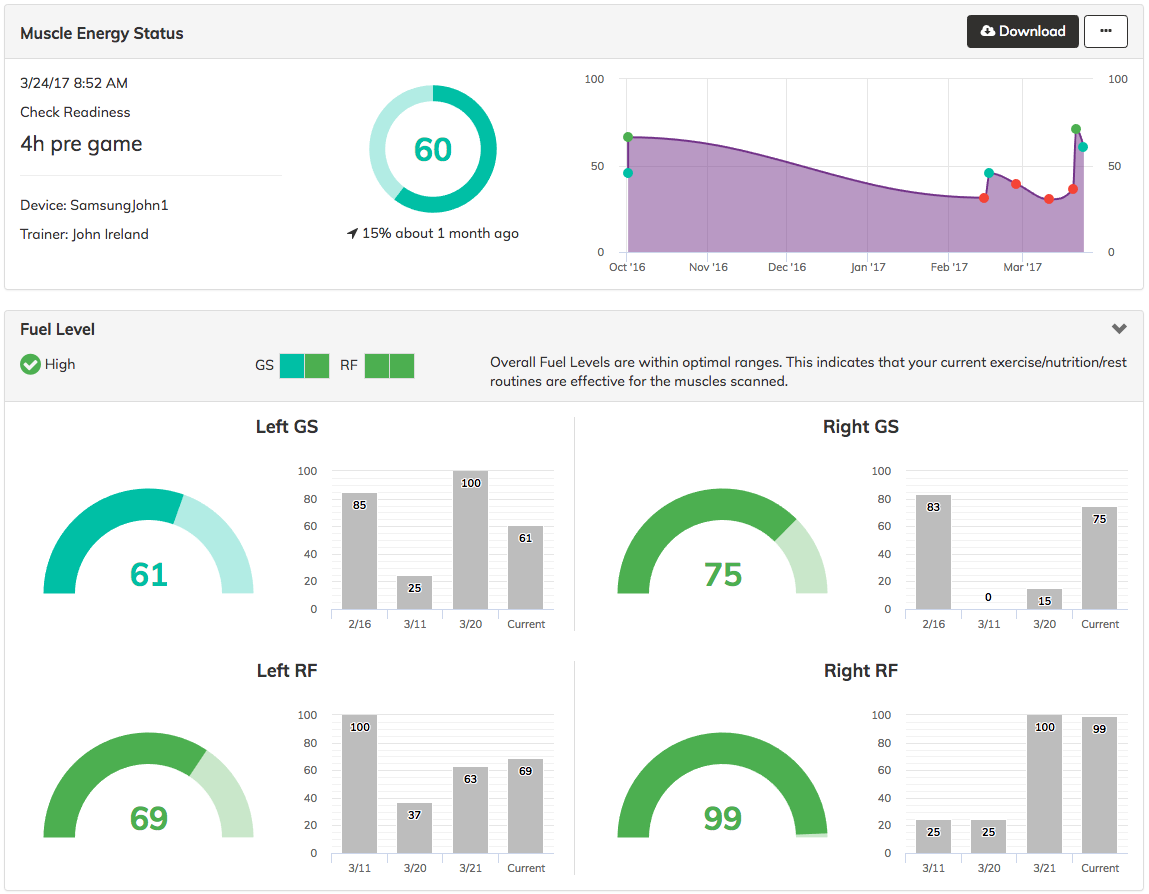The width and height of the screenshot is (1149, 894).
Task: Click the green High status check icon
Action: click(30, 364)
